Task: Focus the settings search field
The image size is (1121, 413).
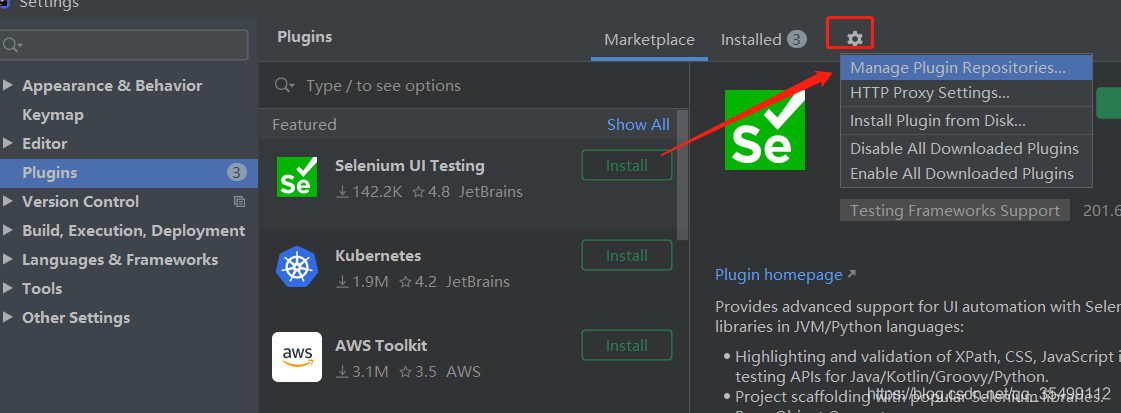Action: (x=124, y=45)
